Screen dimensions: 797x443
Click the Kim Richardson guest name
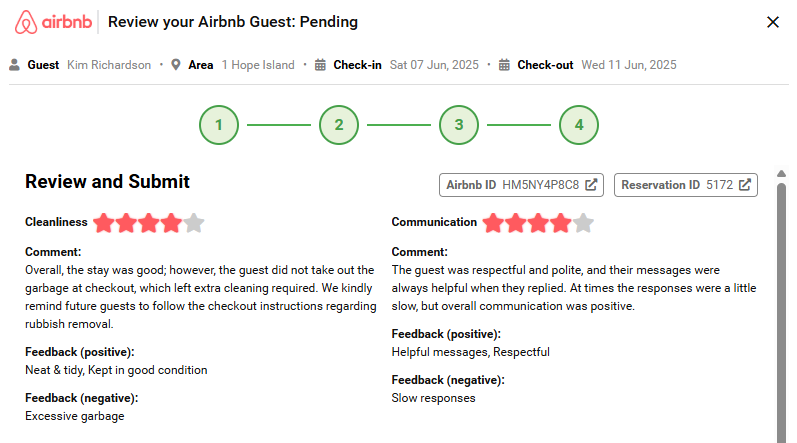pyautogui.click(x=109, y=65)
